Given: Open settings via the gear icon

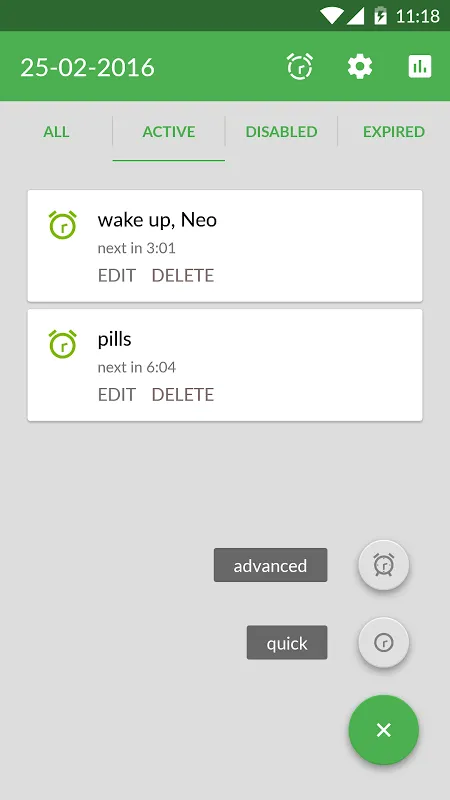Looking at the screenshot, I should 360,67.
